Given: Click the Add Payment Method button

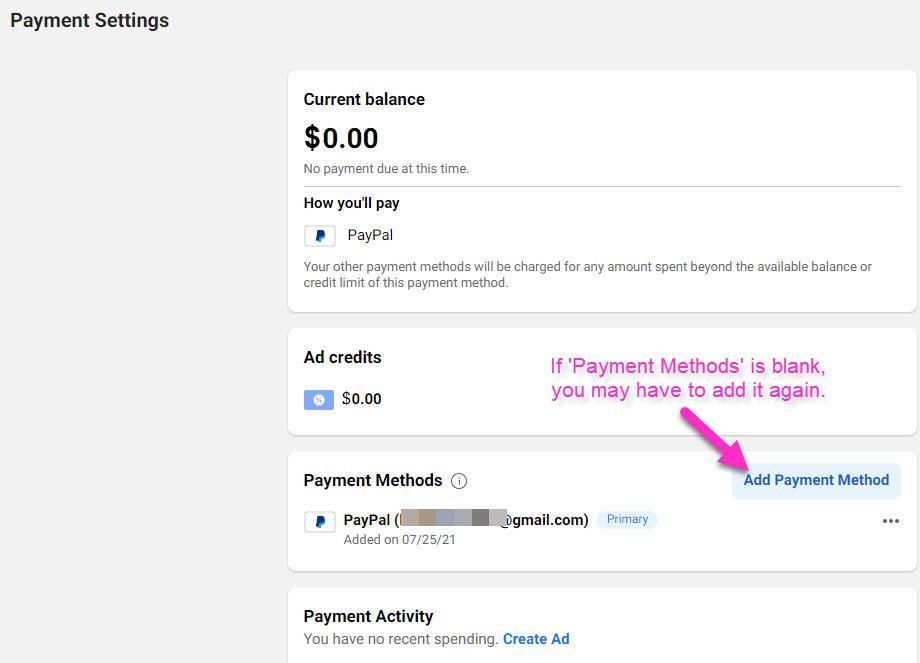Looking at the screenshot, I should point(815,480).
